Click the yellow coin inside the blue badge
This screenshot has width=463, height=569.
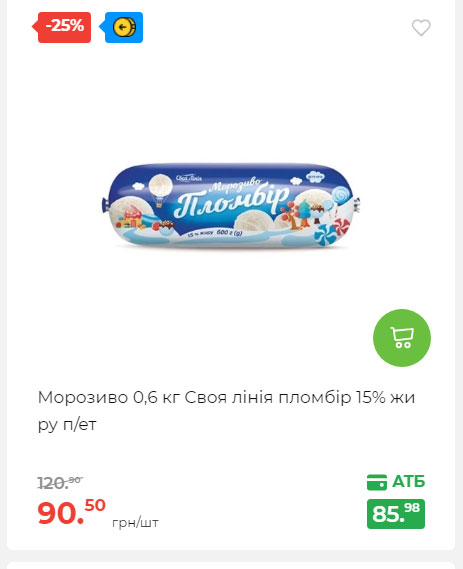coord(124,27)
